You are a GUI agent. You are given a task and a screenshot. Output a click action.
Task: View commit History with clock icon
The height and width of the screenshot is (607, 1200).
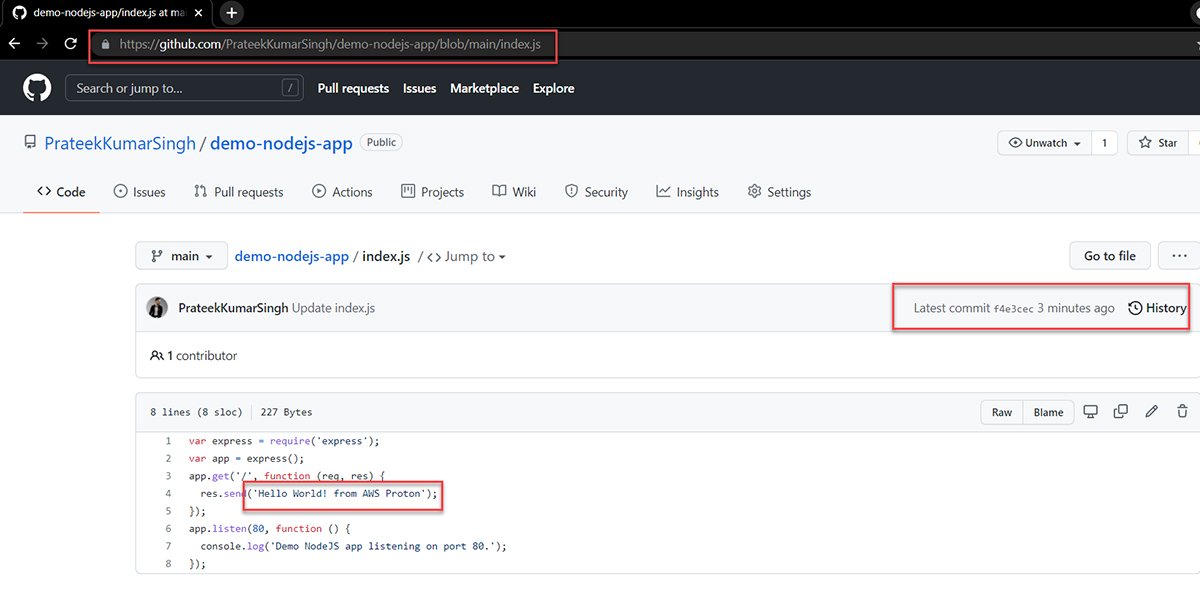click(1156, 308)
